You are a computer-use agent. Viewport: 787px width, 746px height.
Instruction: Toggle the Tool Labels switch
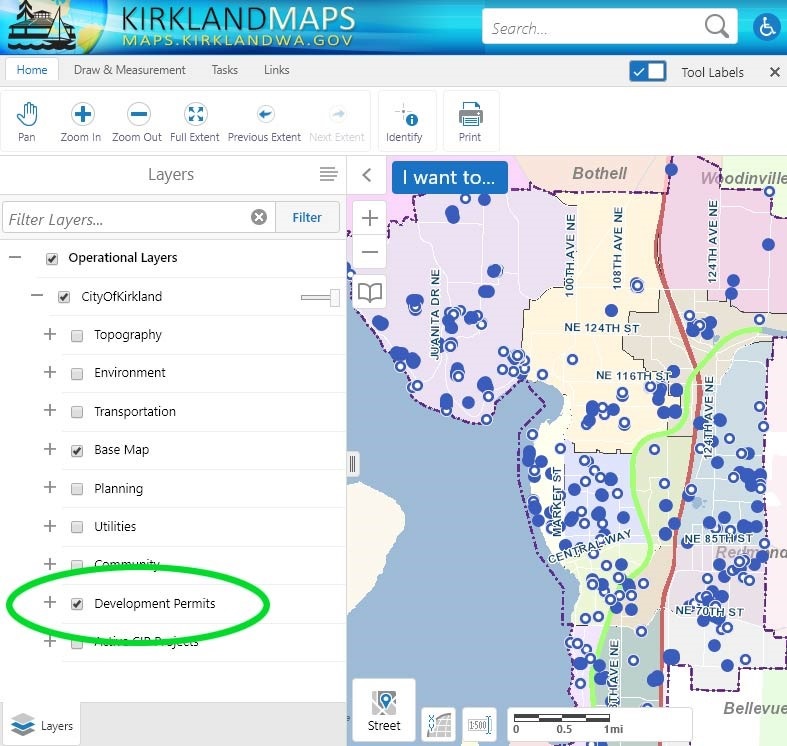tap(647, 71)
